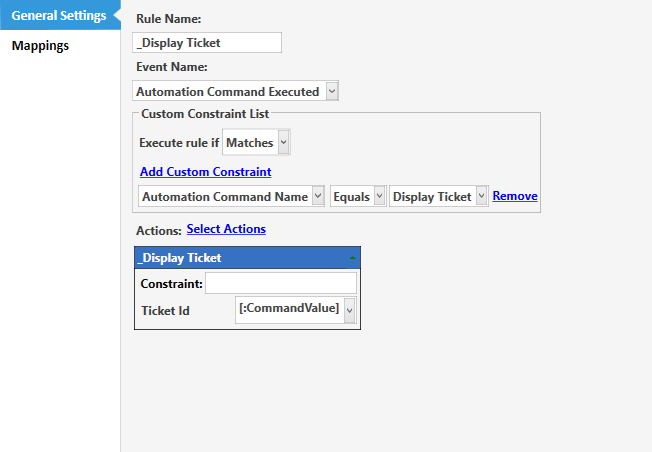Click the "Ticket Id" field label

click(166, 310)
